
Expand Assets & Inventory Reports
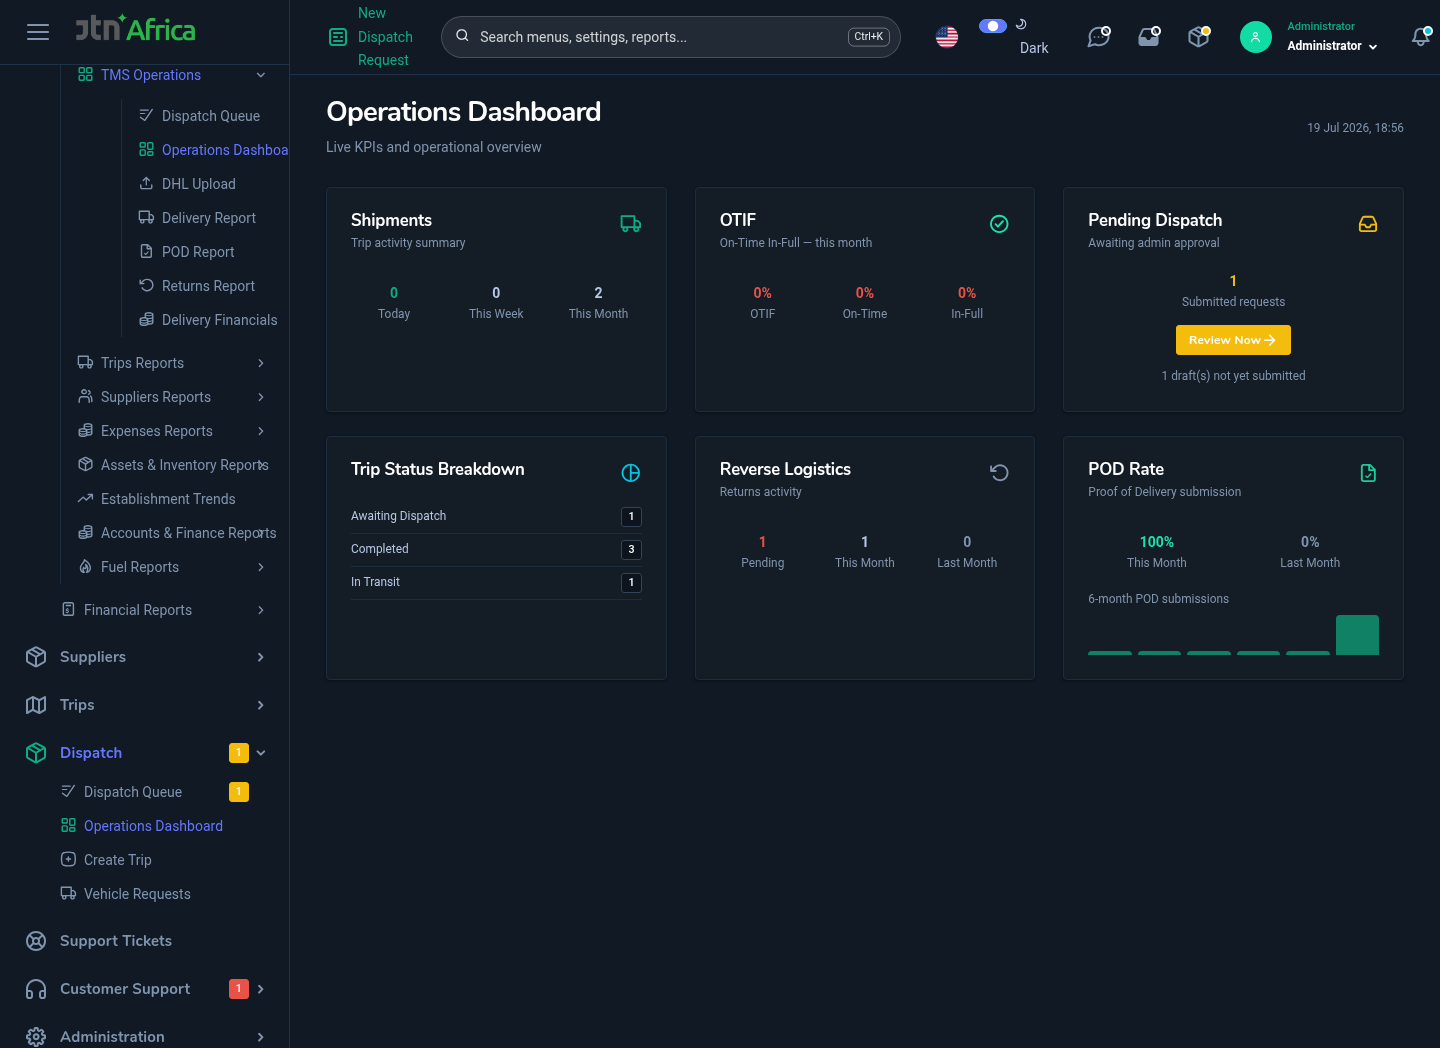[x=172, y=465]
